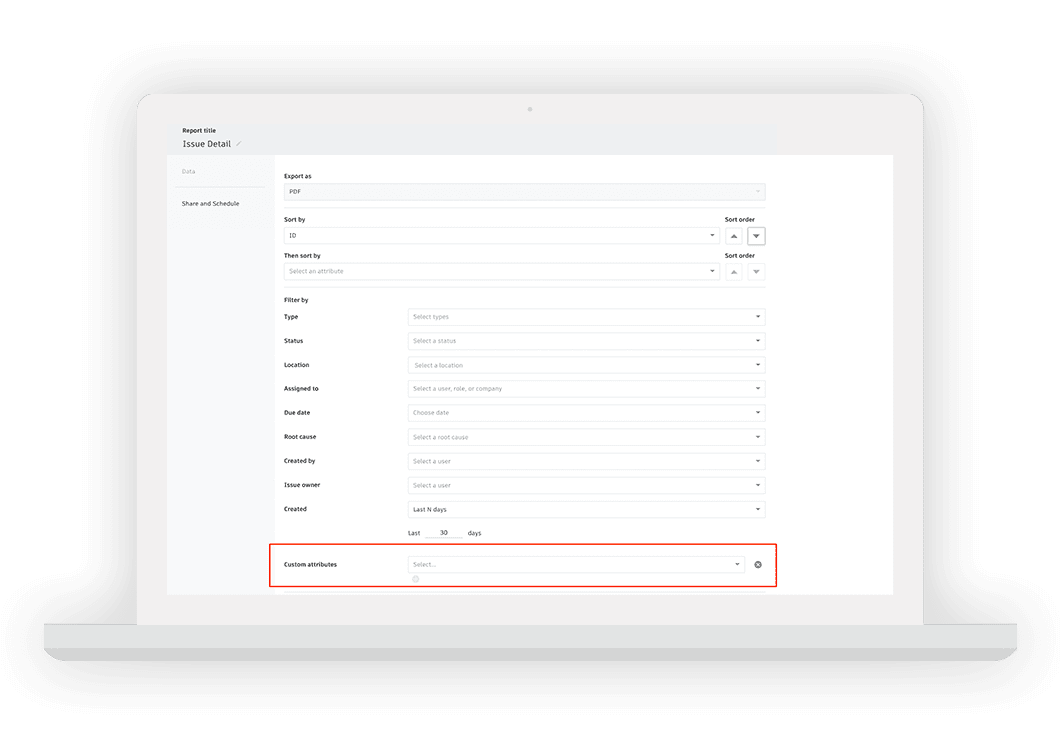1060x753 pixels.
Task: Open the Type filter dropdown
Action: click(x=586, y=317)
